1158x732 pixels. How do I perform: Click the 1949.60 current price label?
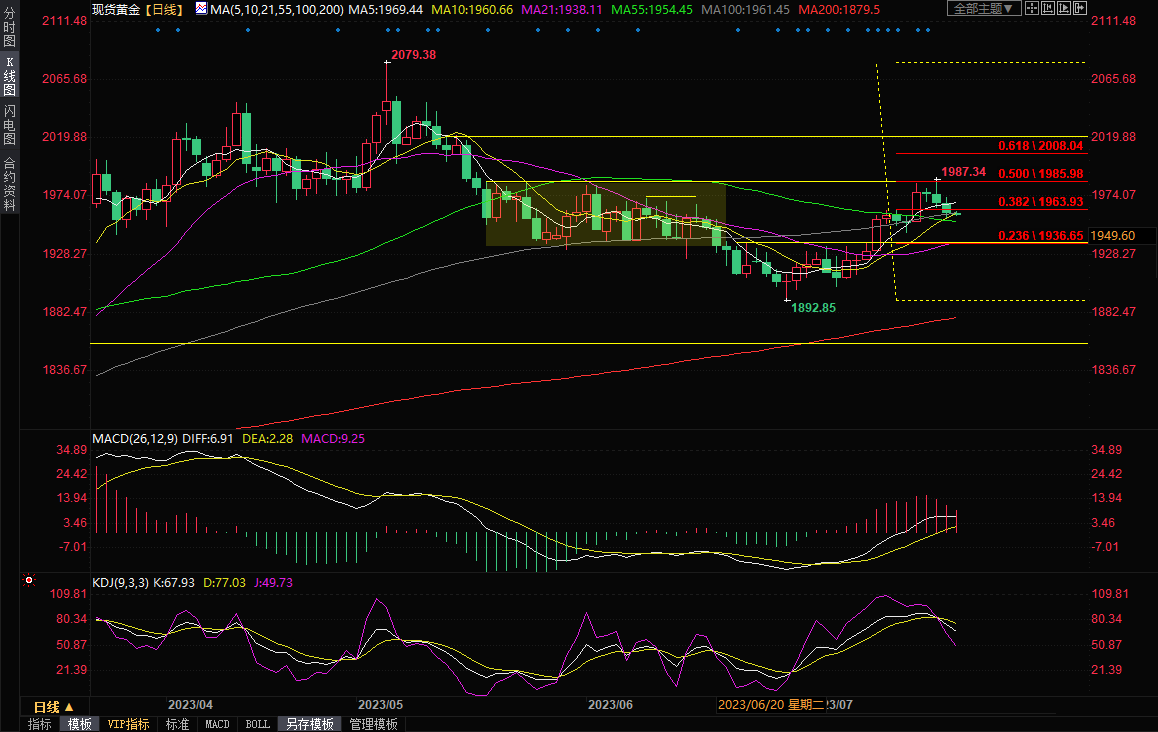tap(1112, 236)
